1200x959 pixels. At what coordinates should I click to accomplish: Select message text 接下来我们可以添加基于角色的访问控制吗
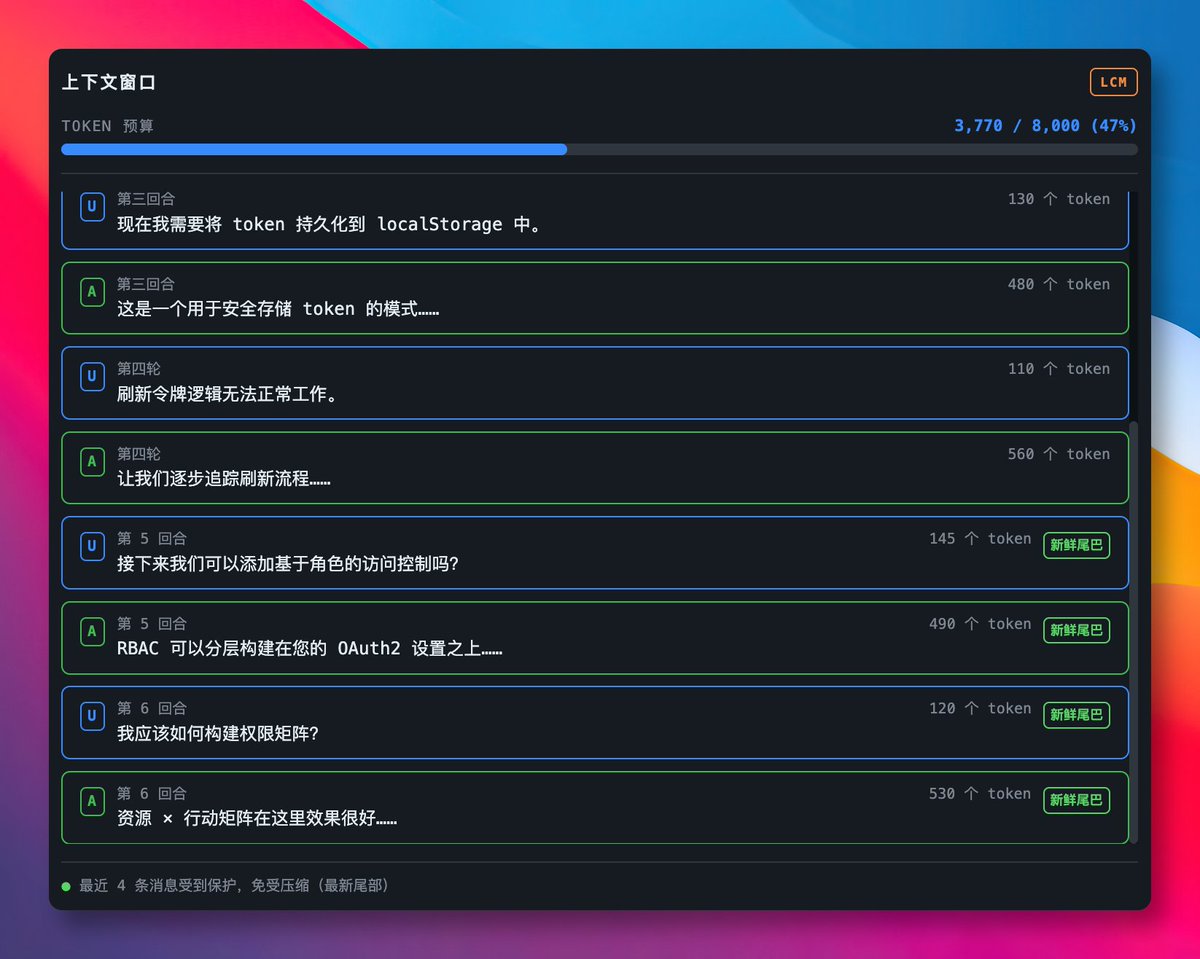[288, 564]
